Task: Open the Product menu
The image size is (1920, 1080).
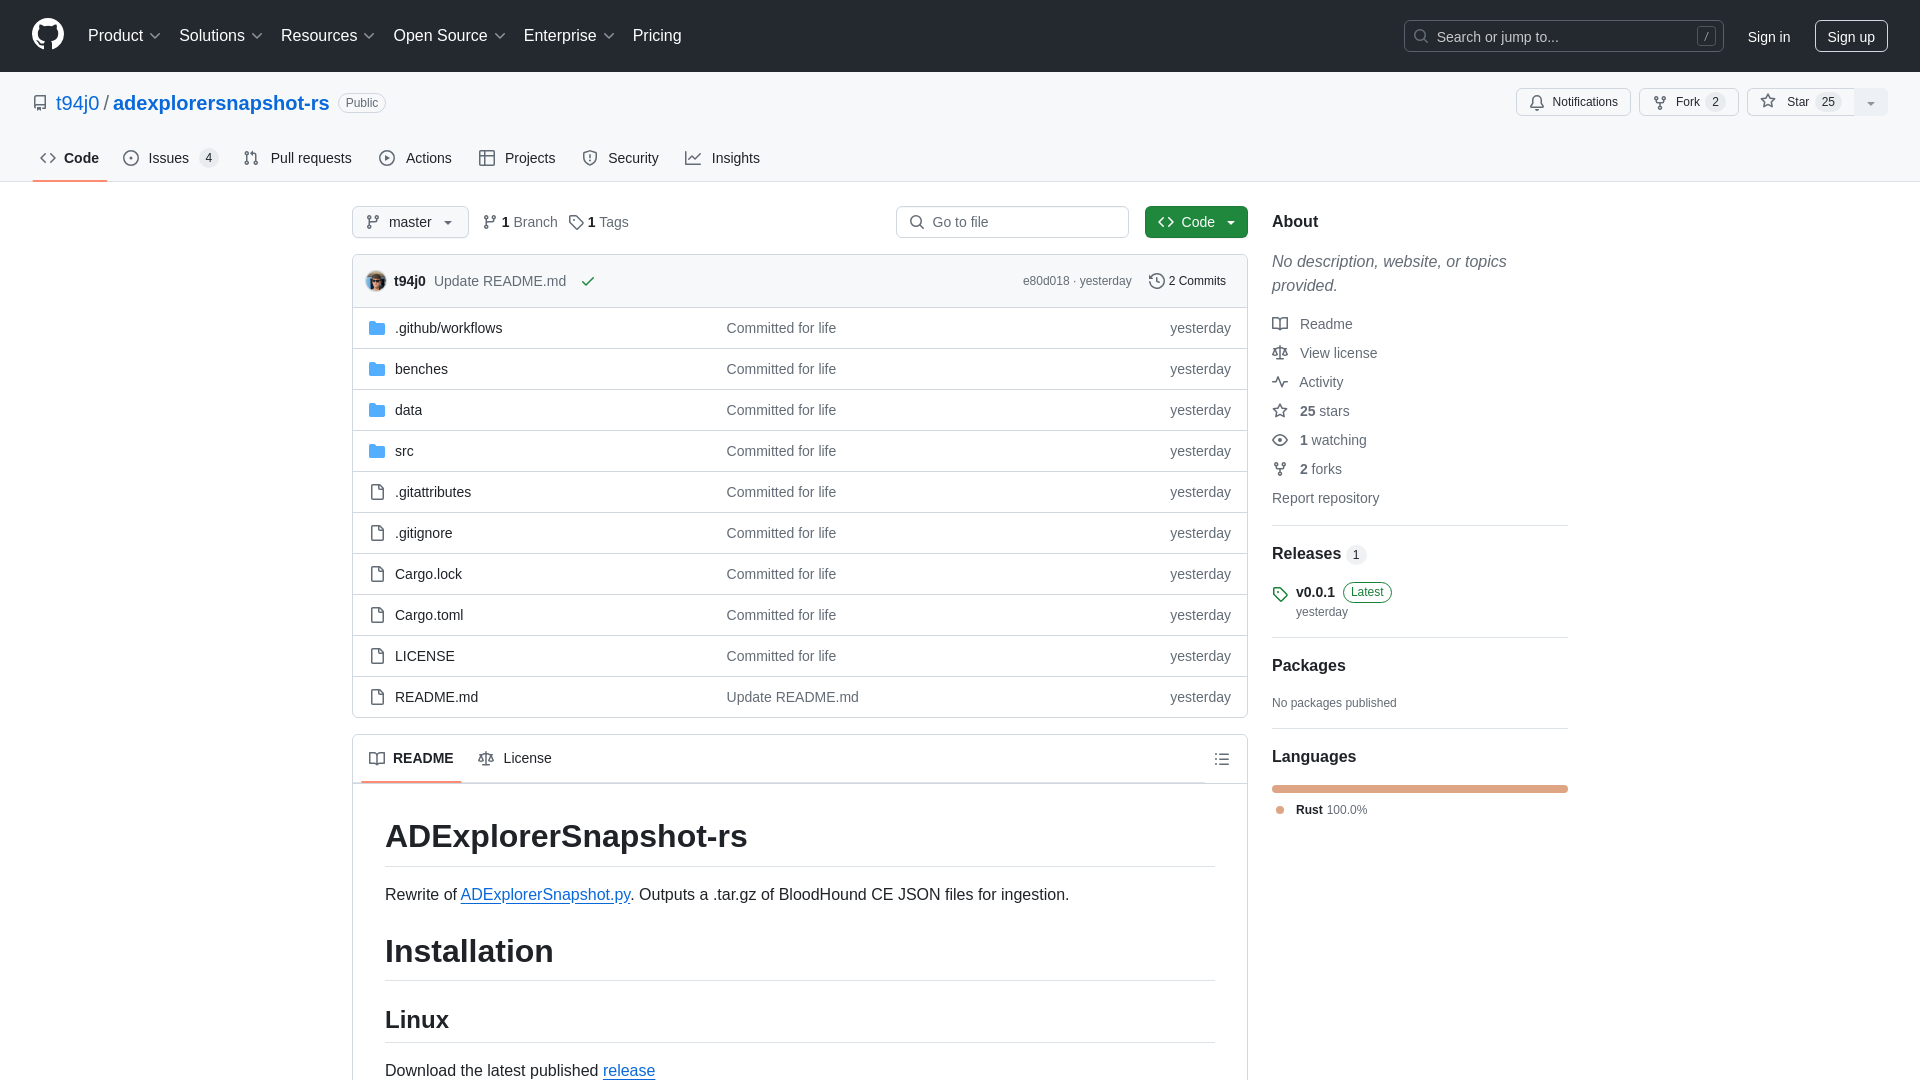Action: click(124, 36)
